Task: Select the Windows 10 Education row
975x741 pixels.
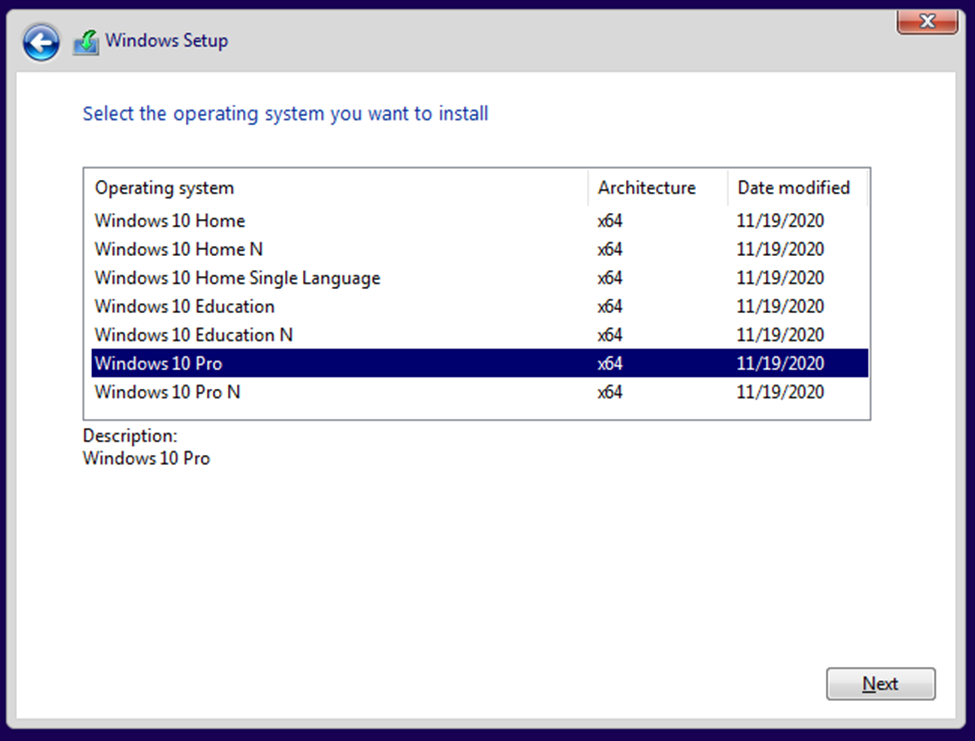Action: click(479, 306)
